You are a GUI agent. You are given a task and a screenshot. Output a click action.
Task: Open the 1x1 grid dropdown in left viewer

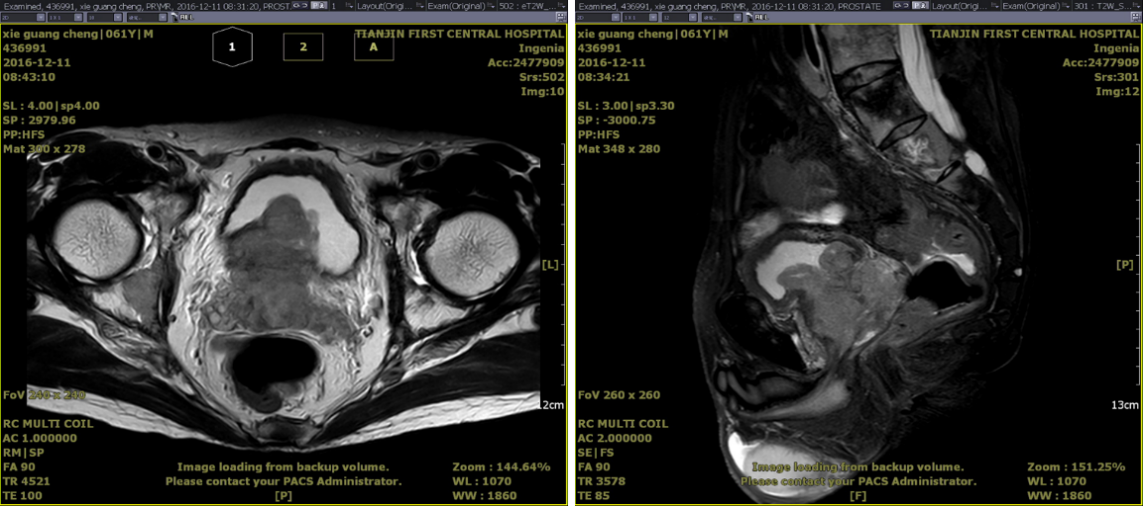pos(66,17)
